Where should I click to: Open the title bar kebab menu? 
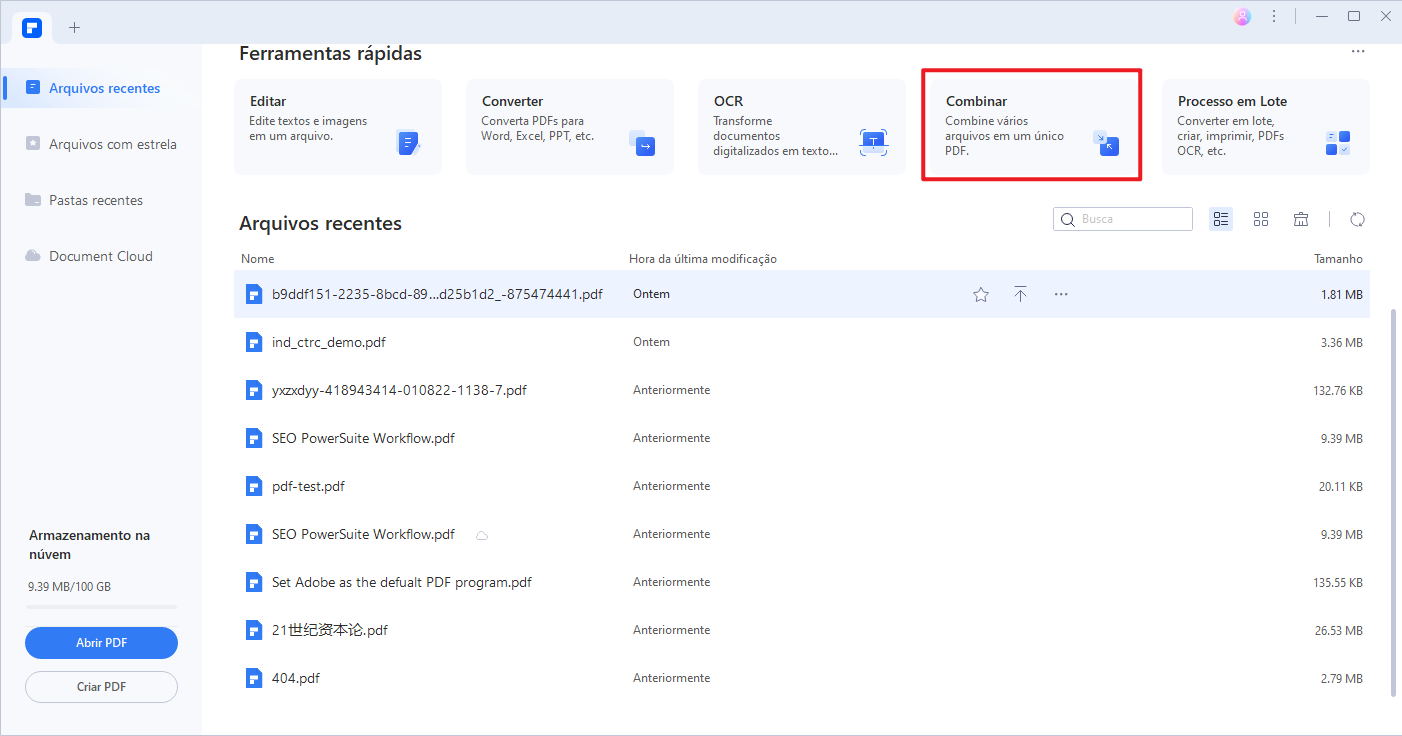1273,16
